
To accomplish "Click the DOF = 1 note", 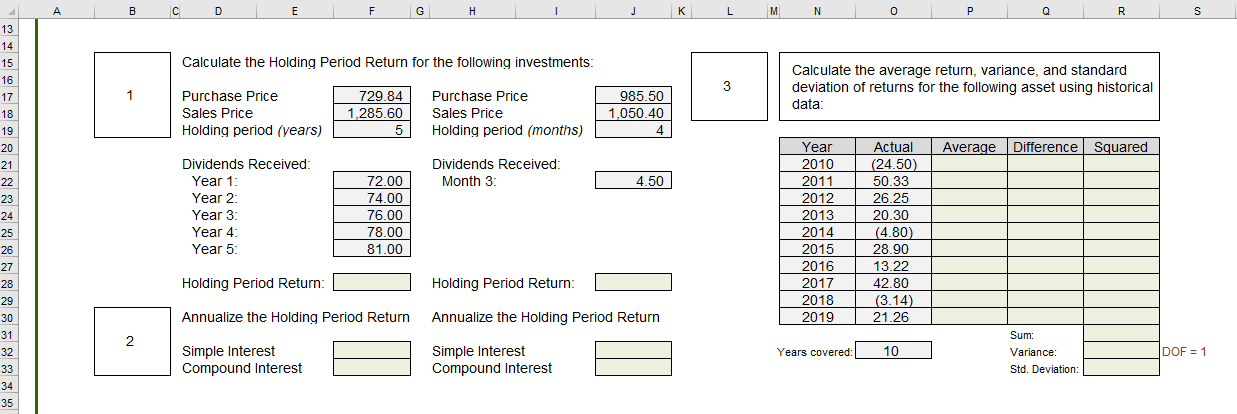I will click(x=1185, y=351).
